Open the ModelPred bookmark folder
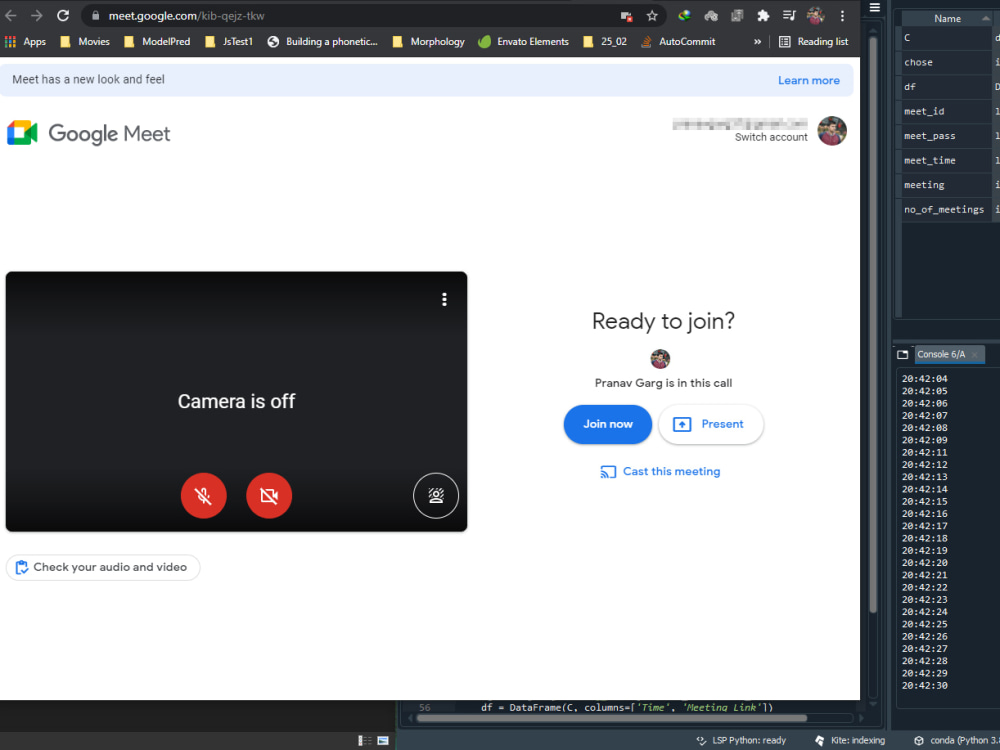The height and width of the screenshot is (750, 1000). coord(157,41)
